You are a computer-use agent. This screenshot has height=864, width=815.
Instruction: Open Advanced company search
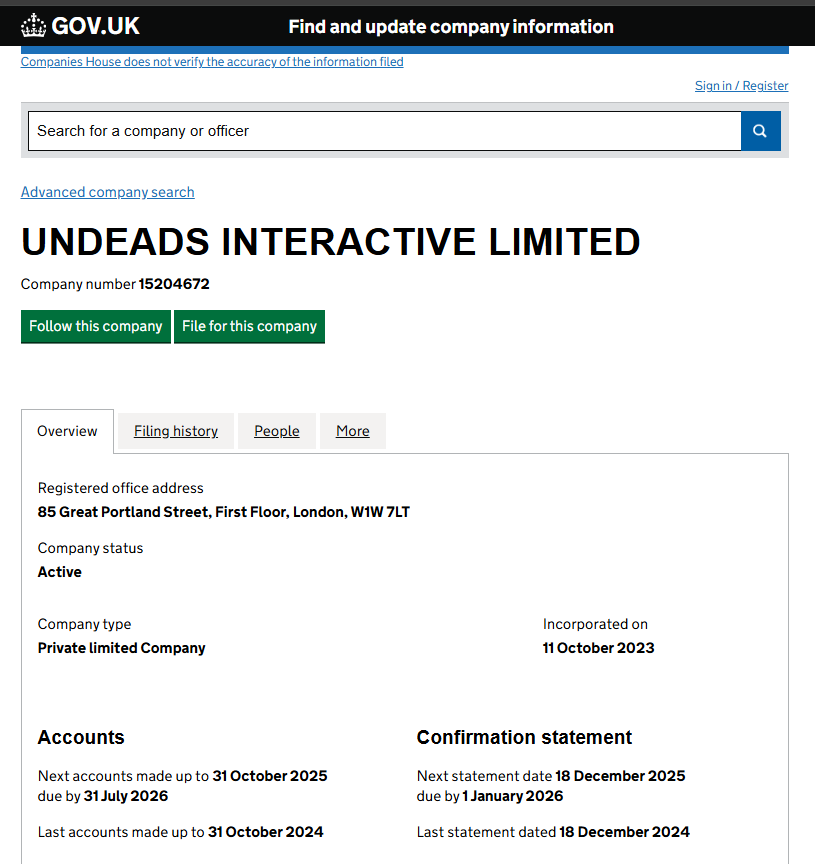108,192
